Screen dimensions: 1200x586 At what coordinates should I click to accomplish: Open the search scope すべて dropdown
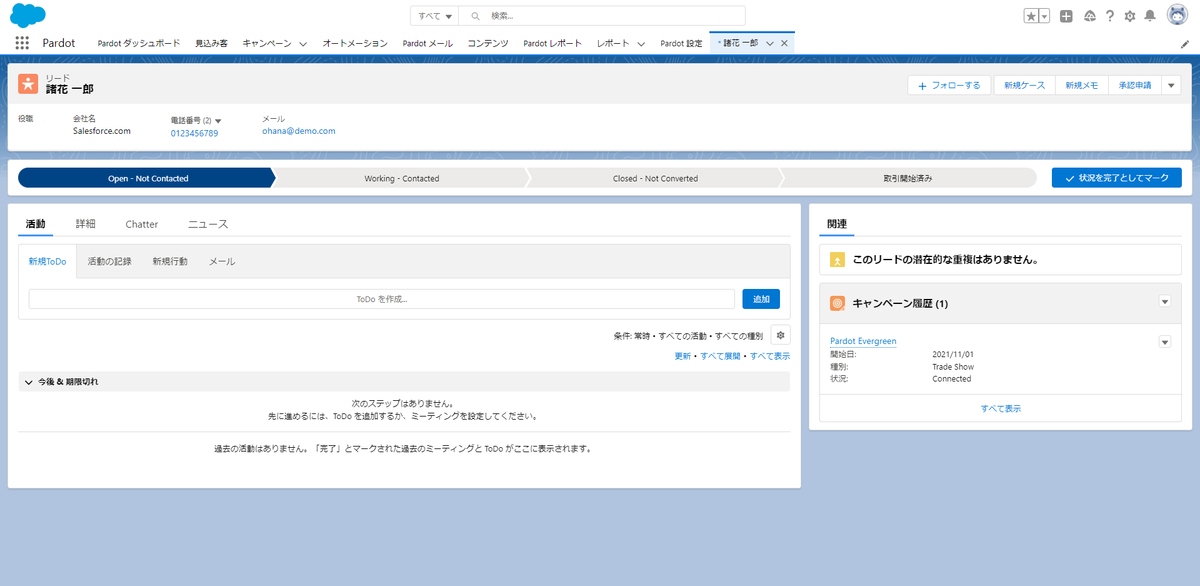pyautogui.click(x=434, y=16)
